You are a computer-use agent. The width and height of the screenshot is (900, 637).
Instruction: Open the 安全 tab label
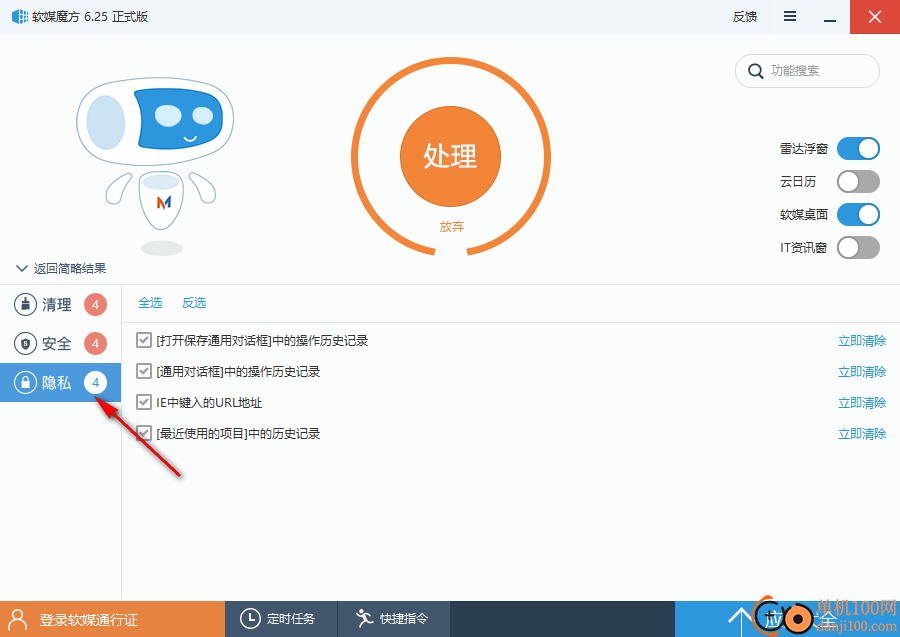(x=57, y=344)
